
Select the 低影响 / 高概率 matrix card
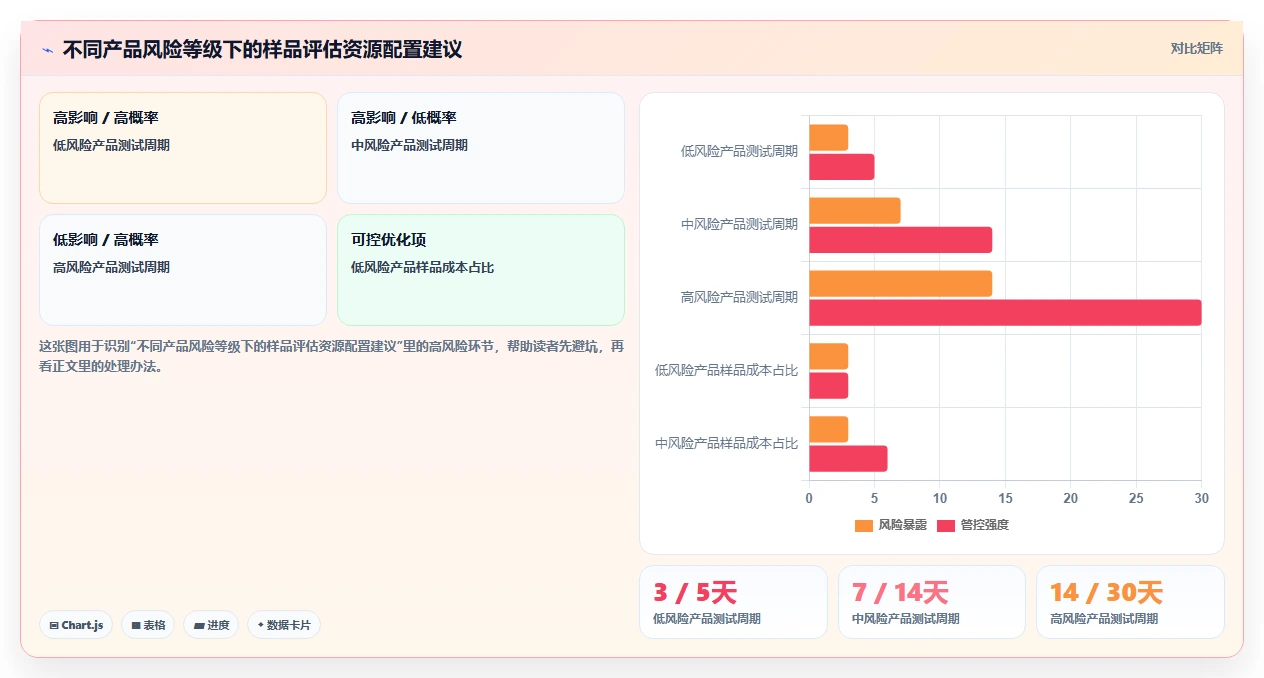click(x=183, y=270)
